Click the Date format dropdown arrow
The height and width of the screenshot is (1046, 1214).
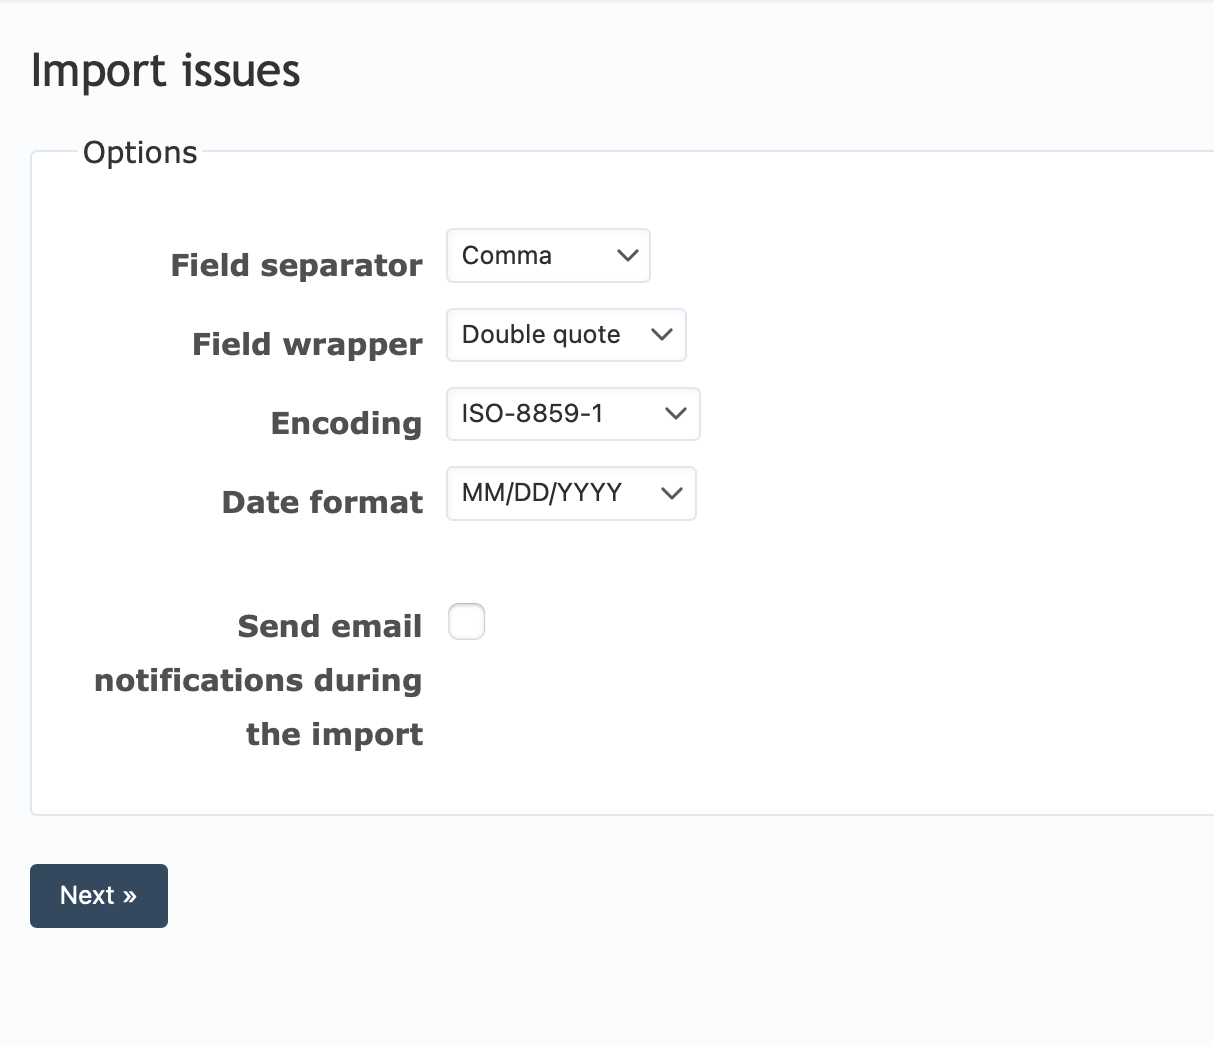click(671, 493)
